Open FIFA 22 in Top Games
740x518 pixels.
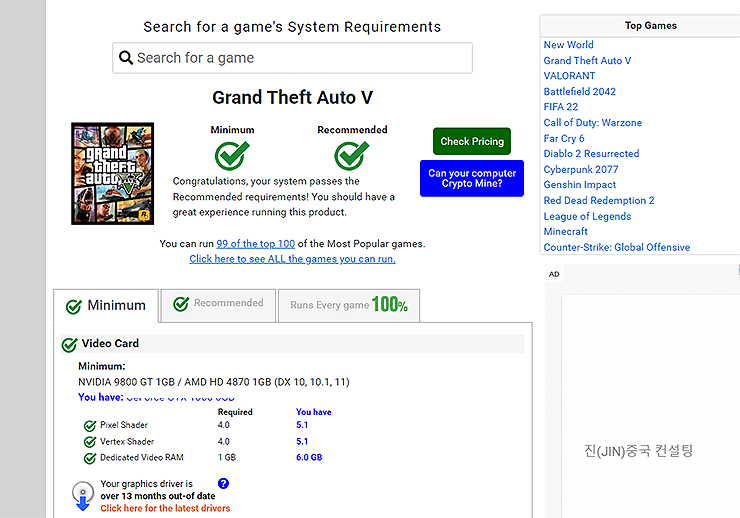(561, 107)
